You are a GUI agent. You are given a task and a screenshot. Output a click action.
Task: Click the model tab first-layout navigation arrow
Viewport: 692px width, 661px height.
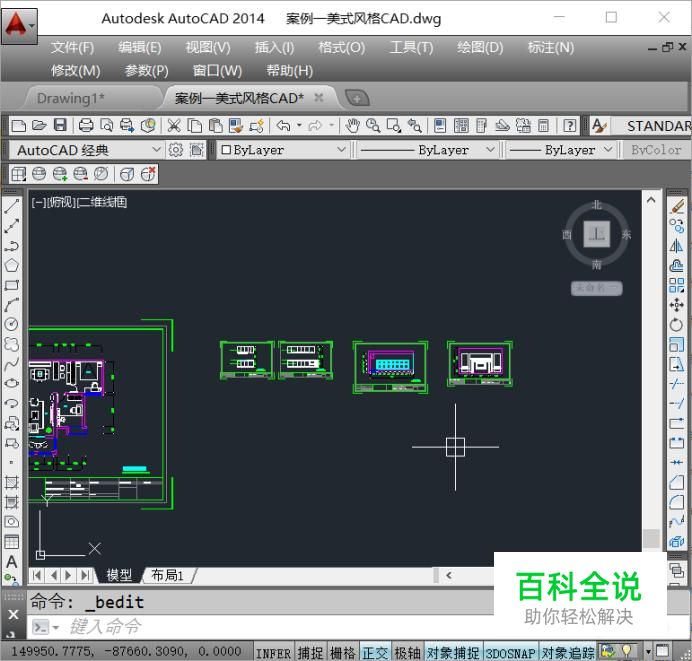point(37,575)
